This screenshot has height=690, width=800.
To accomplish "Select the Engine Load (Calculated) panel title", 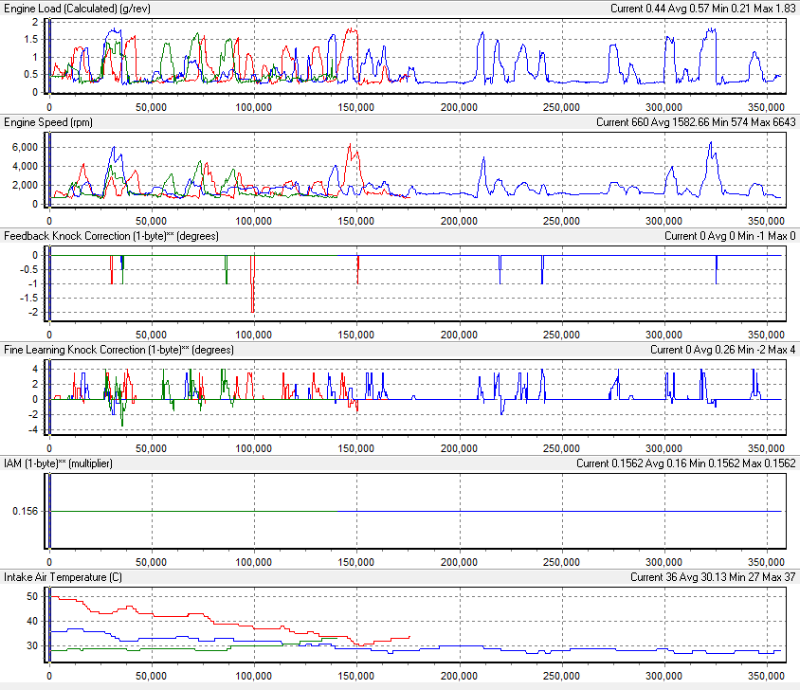I will pos(75,8).
